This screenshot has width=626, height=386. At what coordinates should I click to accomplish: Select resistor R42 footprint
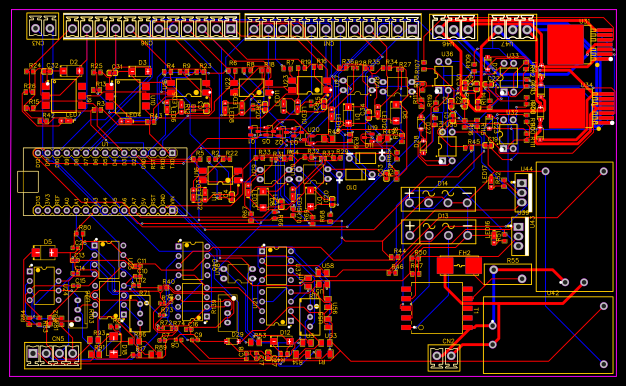point(44,121)
